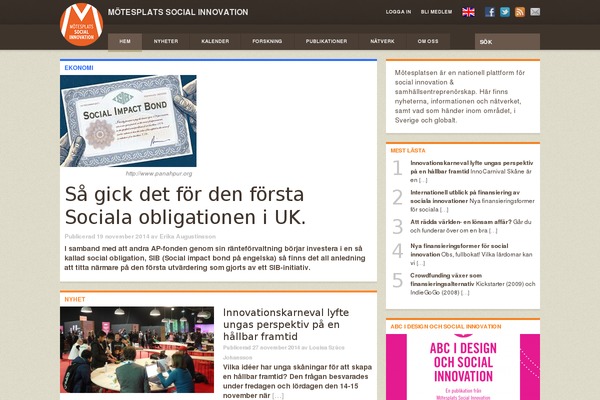Open most-read item 4 'Nya finansieringsformer för social innovation'
The image size is (600, 400).
pyautogui.click(x=471, y=255)
